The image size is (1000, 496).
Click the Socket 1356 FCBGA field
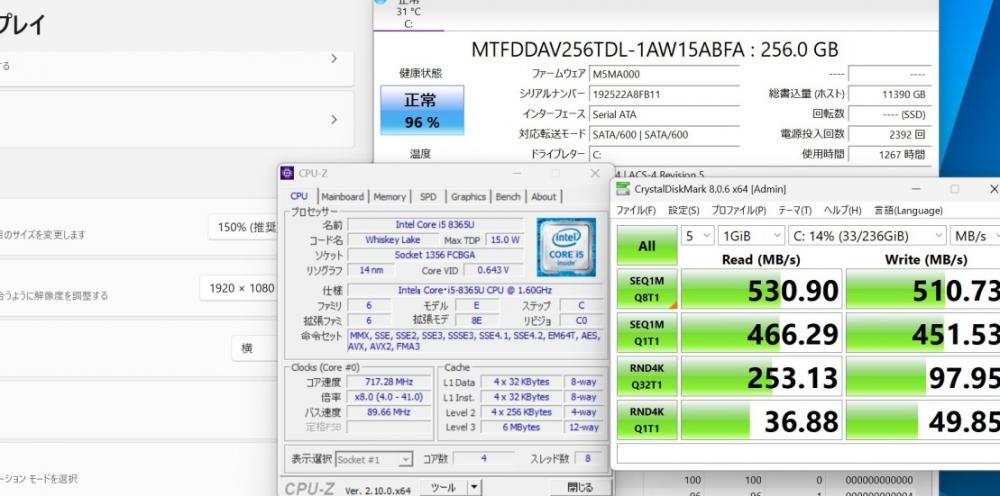click(x=436, y=255)
